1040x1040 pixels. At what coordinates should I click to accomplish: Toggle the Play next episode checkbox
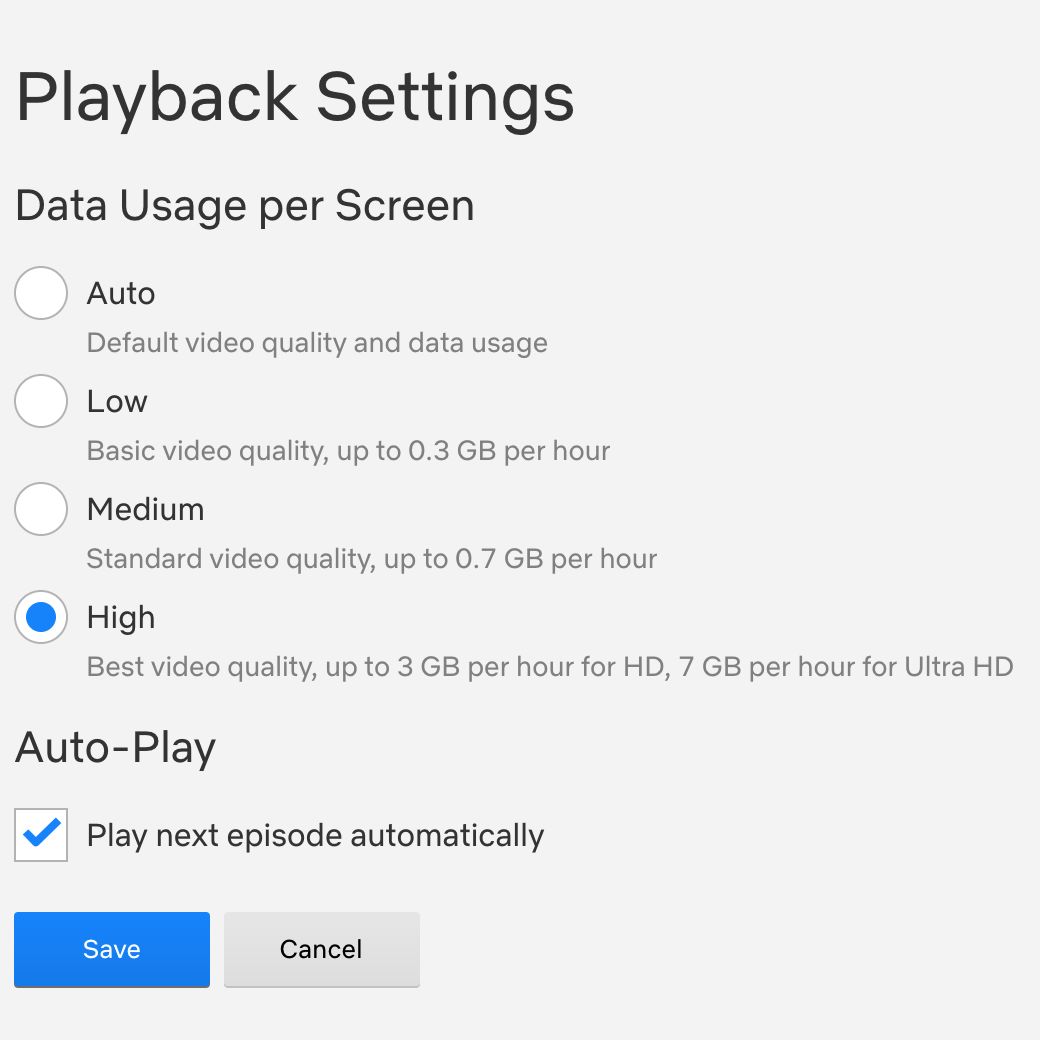(41, 835)
